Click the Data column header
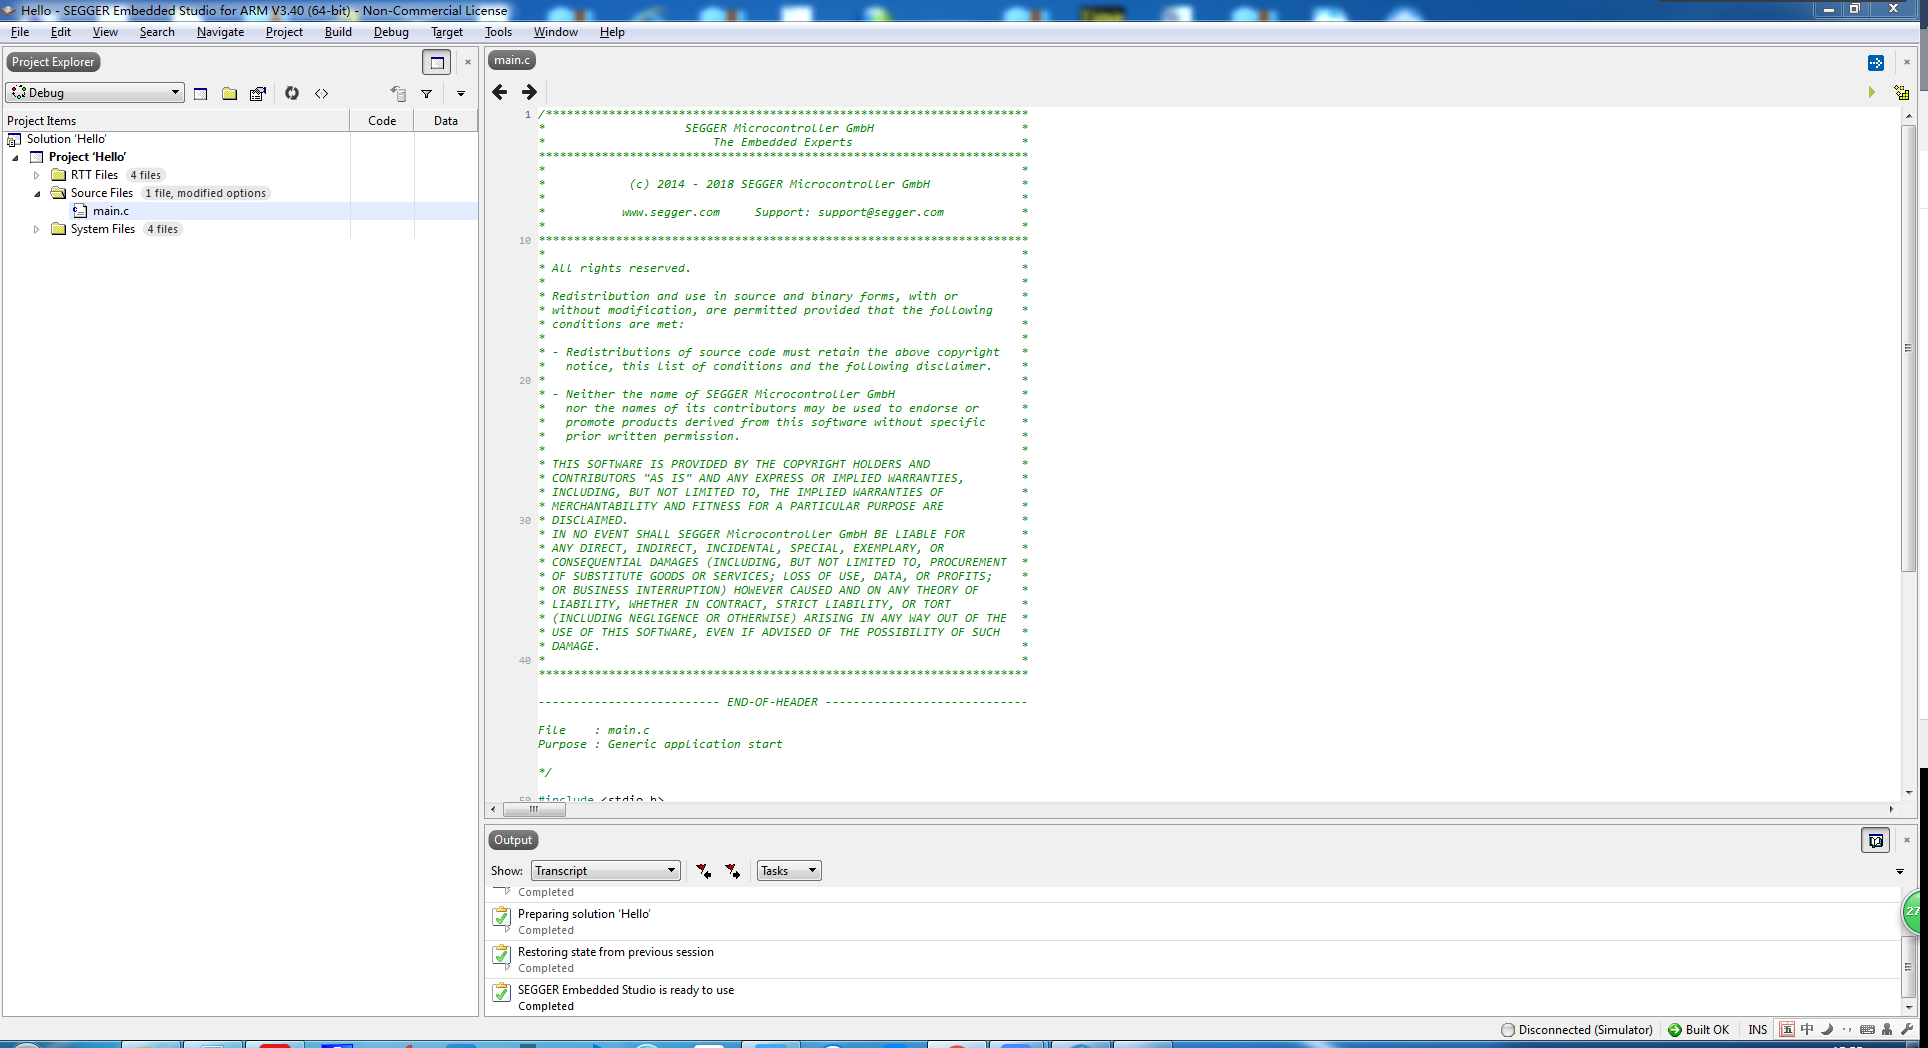 (446, 121)
